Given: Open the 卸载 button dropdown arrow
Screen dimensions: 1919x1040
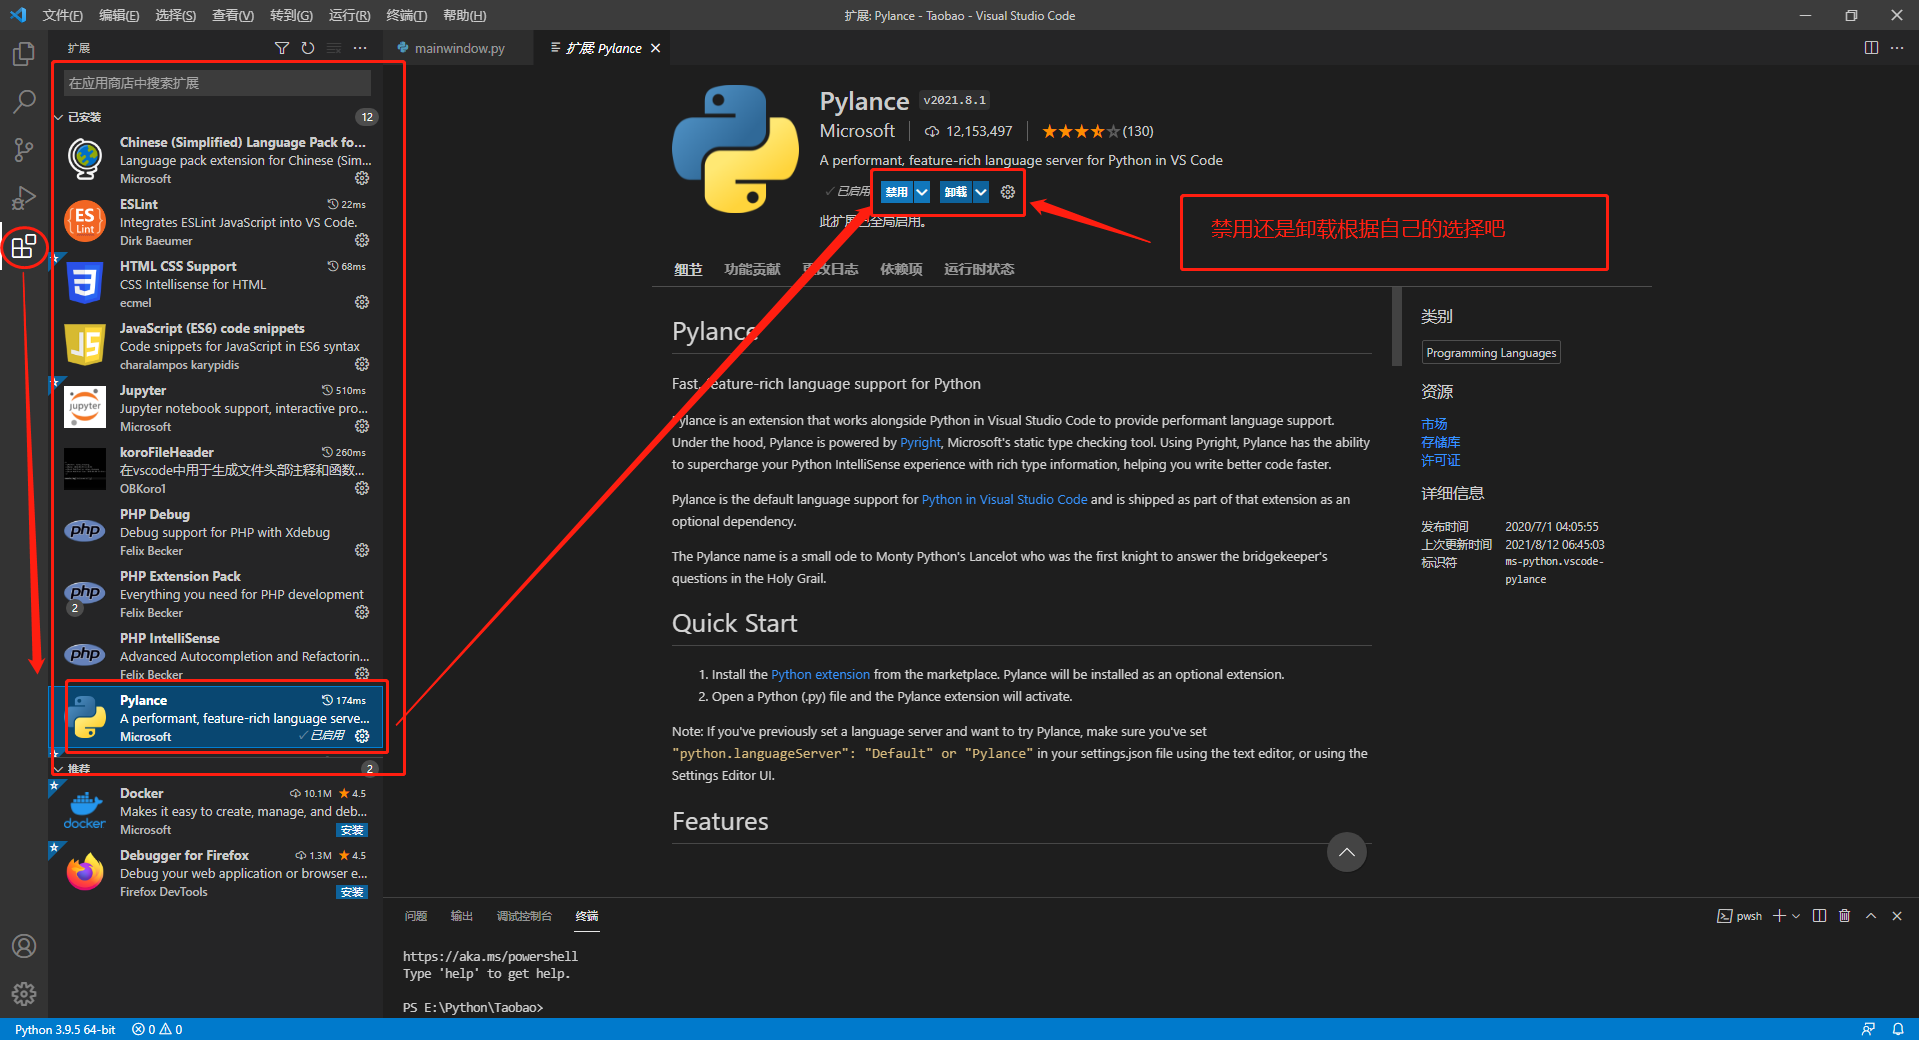Looking at the screenshot, I should coord(981,192).
